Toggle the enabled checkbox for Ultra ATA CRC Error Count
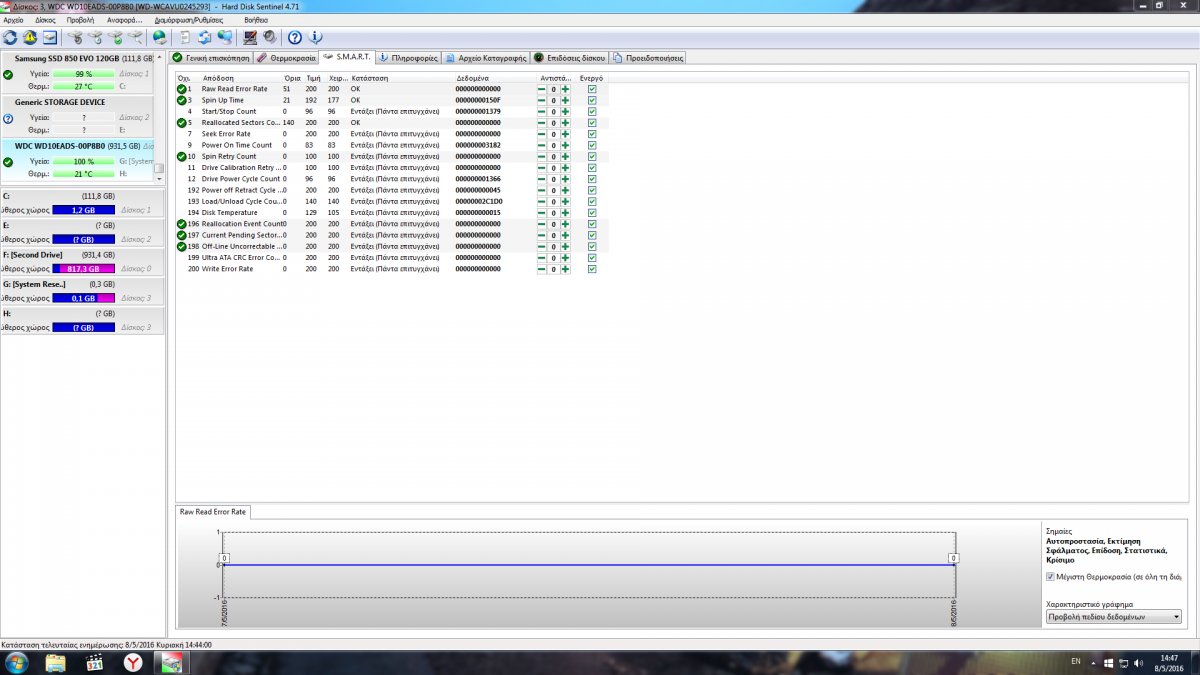The width and height of the screenshot is (1200, 675). tap(592, 258)
